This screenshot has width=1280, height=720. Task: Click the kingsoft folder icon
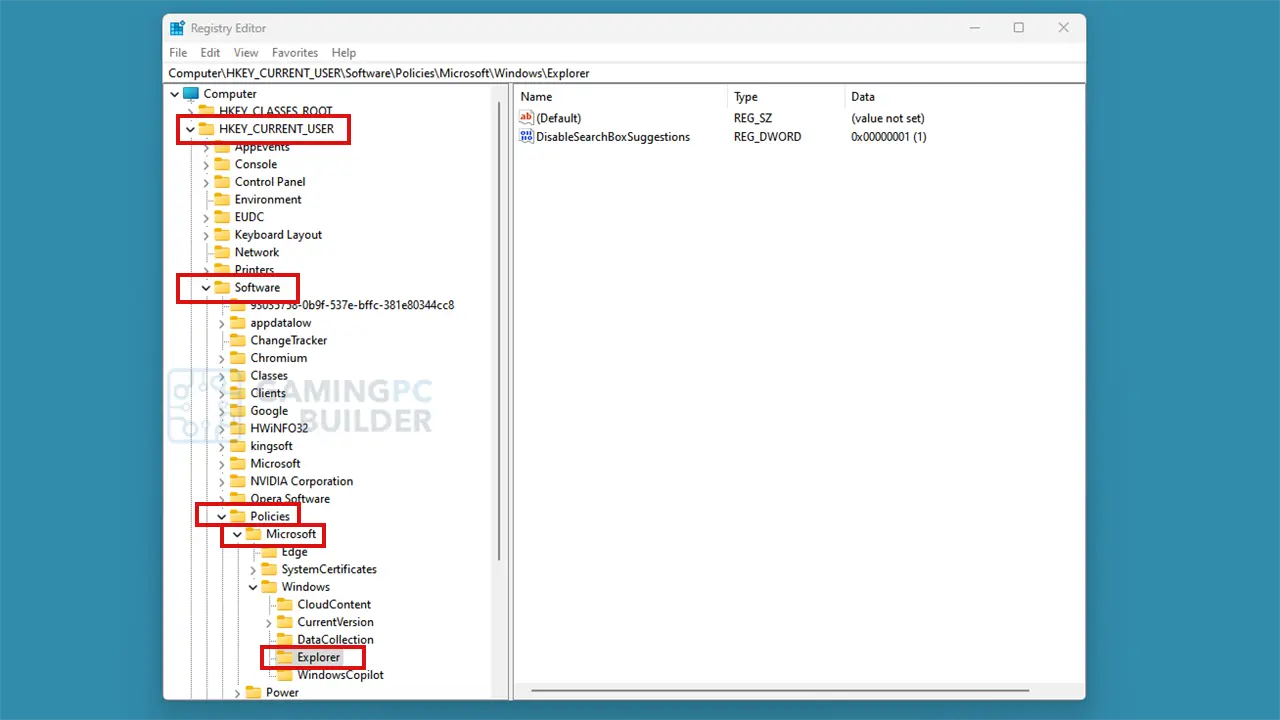pyautogui.click(x=238, y=446)
